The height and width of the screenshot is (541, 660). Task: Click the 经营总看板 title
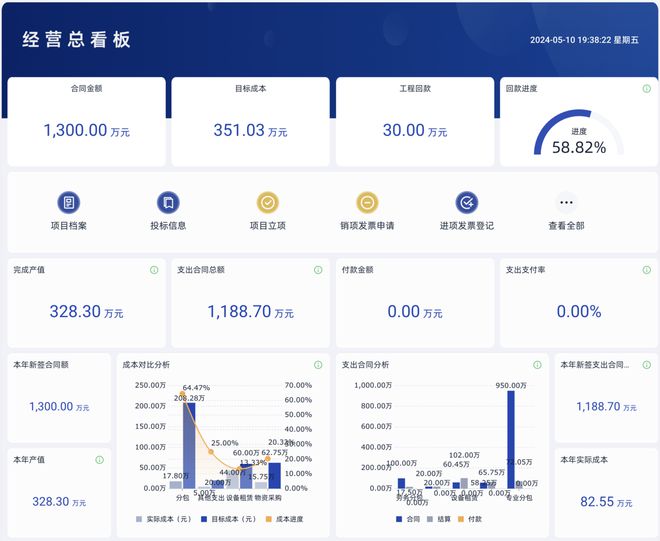[76, 40]
